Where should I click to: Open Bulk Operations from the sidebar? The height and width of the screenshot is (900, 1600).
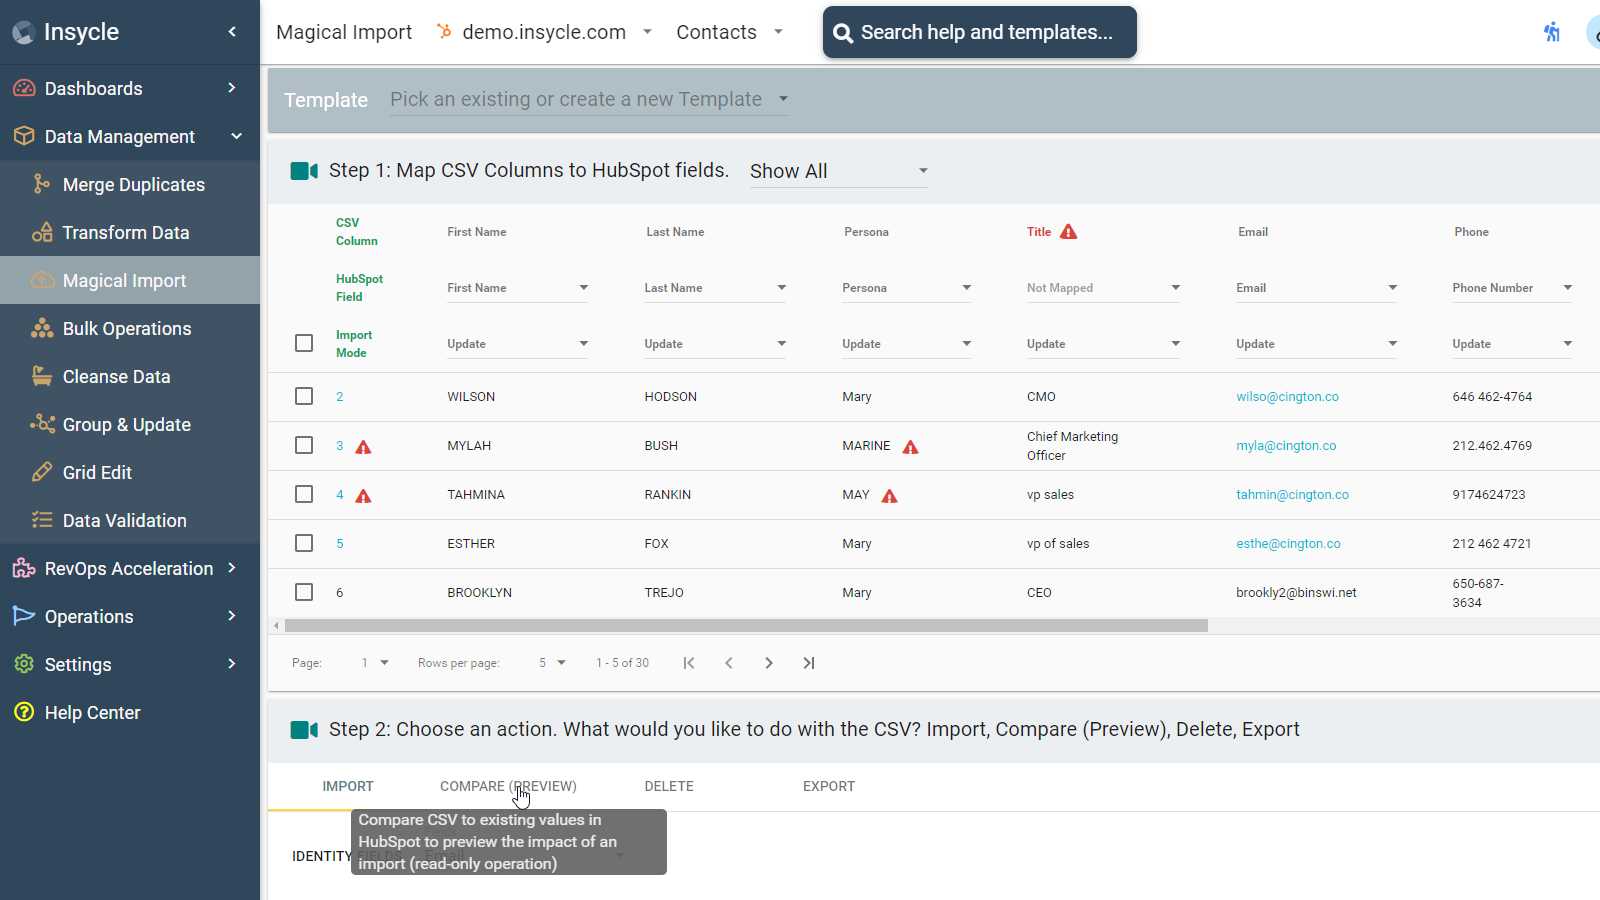[127, 328]
